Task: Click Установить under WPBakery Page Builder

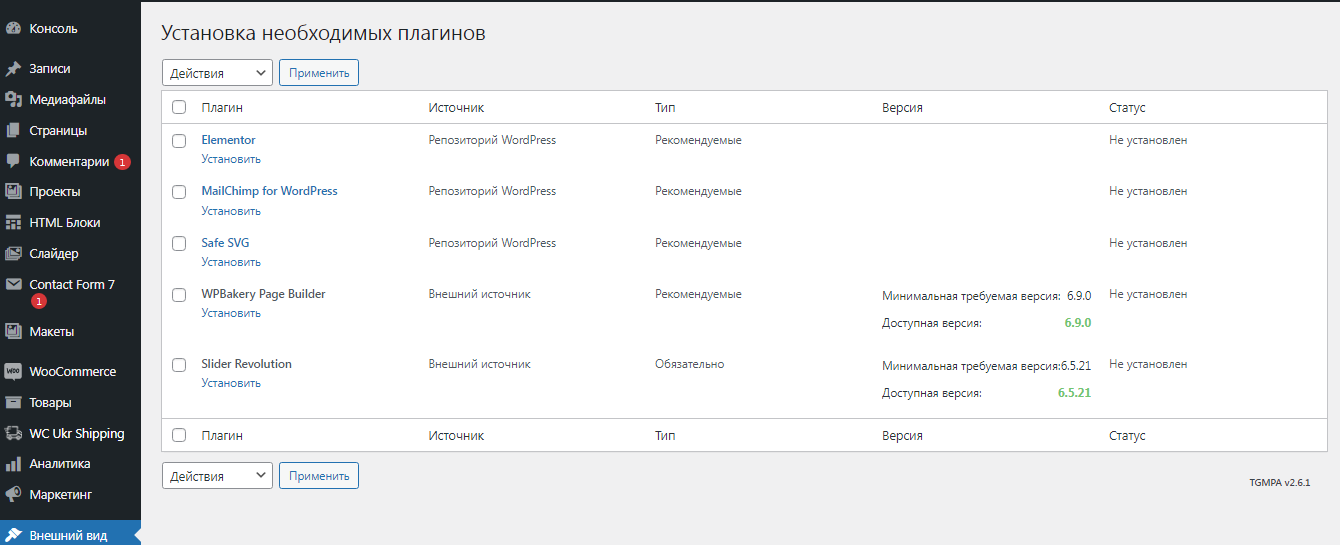Action: pyautogui.click(x=231, y=313)
